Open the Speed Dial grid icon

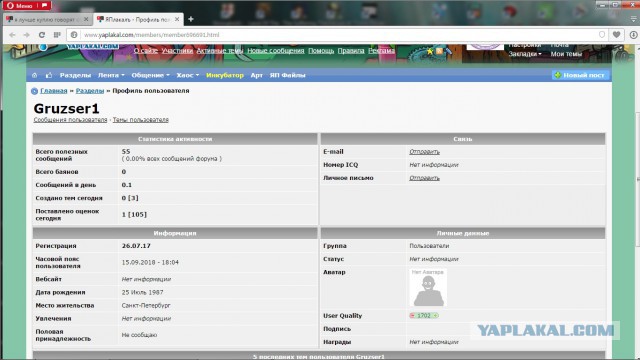tap(57, 35)
